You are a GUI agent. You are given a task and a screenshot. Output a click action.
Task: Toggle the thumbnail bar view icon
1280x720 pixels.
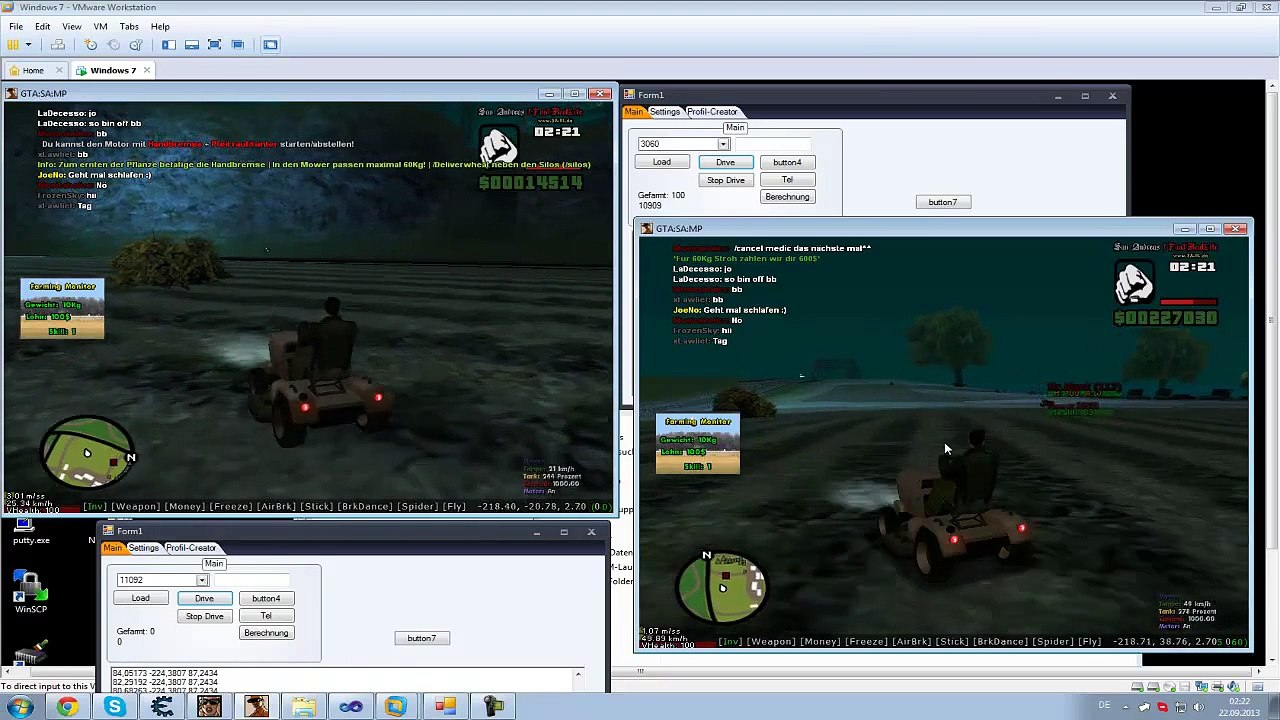click(x=191, y=44)
